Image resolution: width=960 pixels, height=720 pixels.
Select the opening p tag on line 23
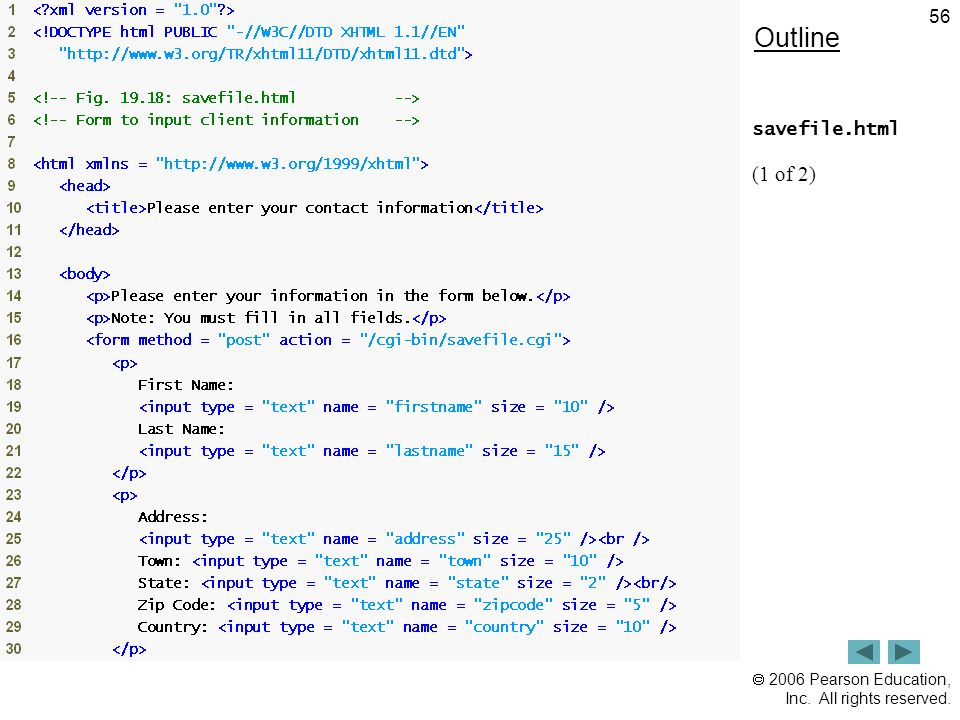[x=125, y=495]
